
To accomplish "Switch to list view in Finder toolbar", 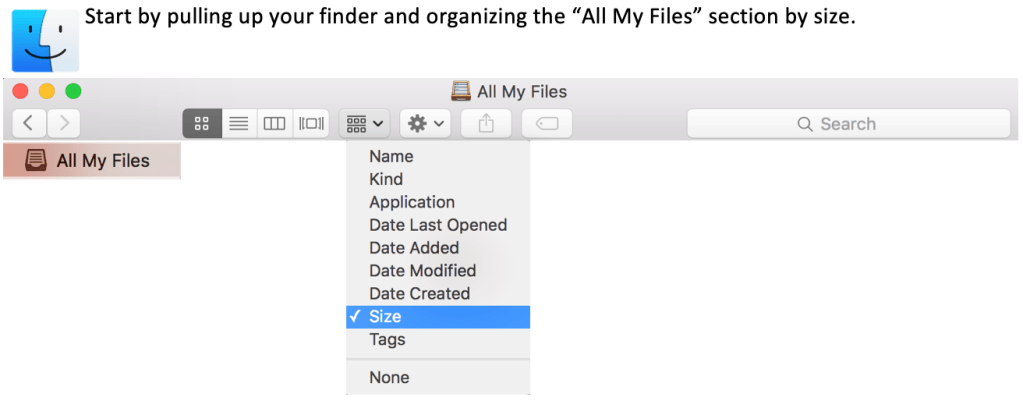I will tap(238, 124).
